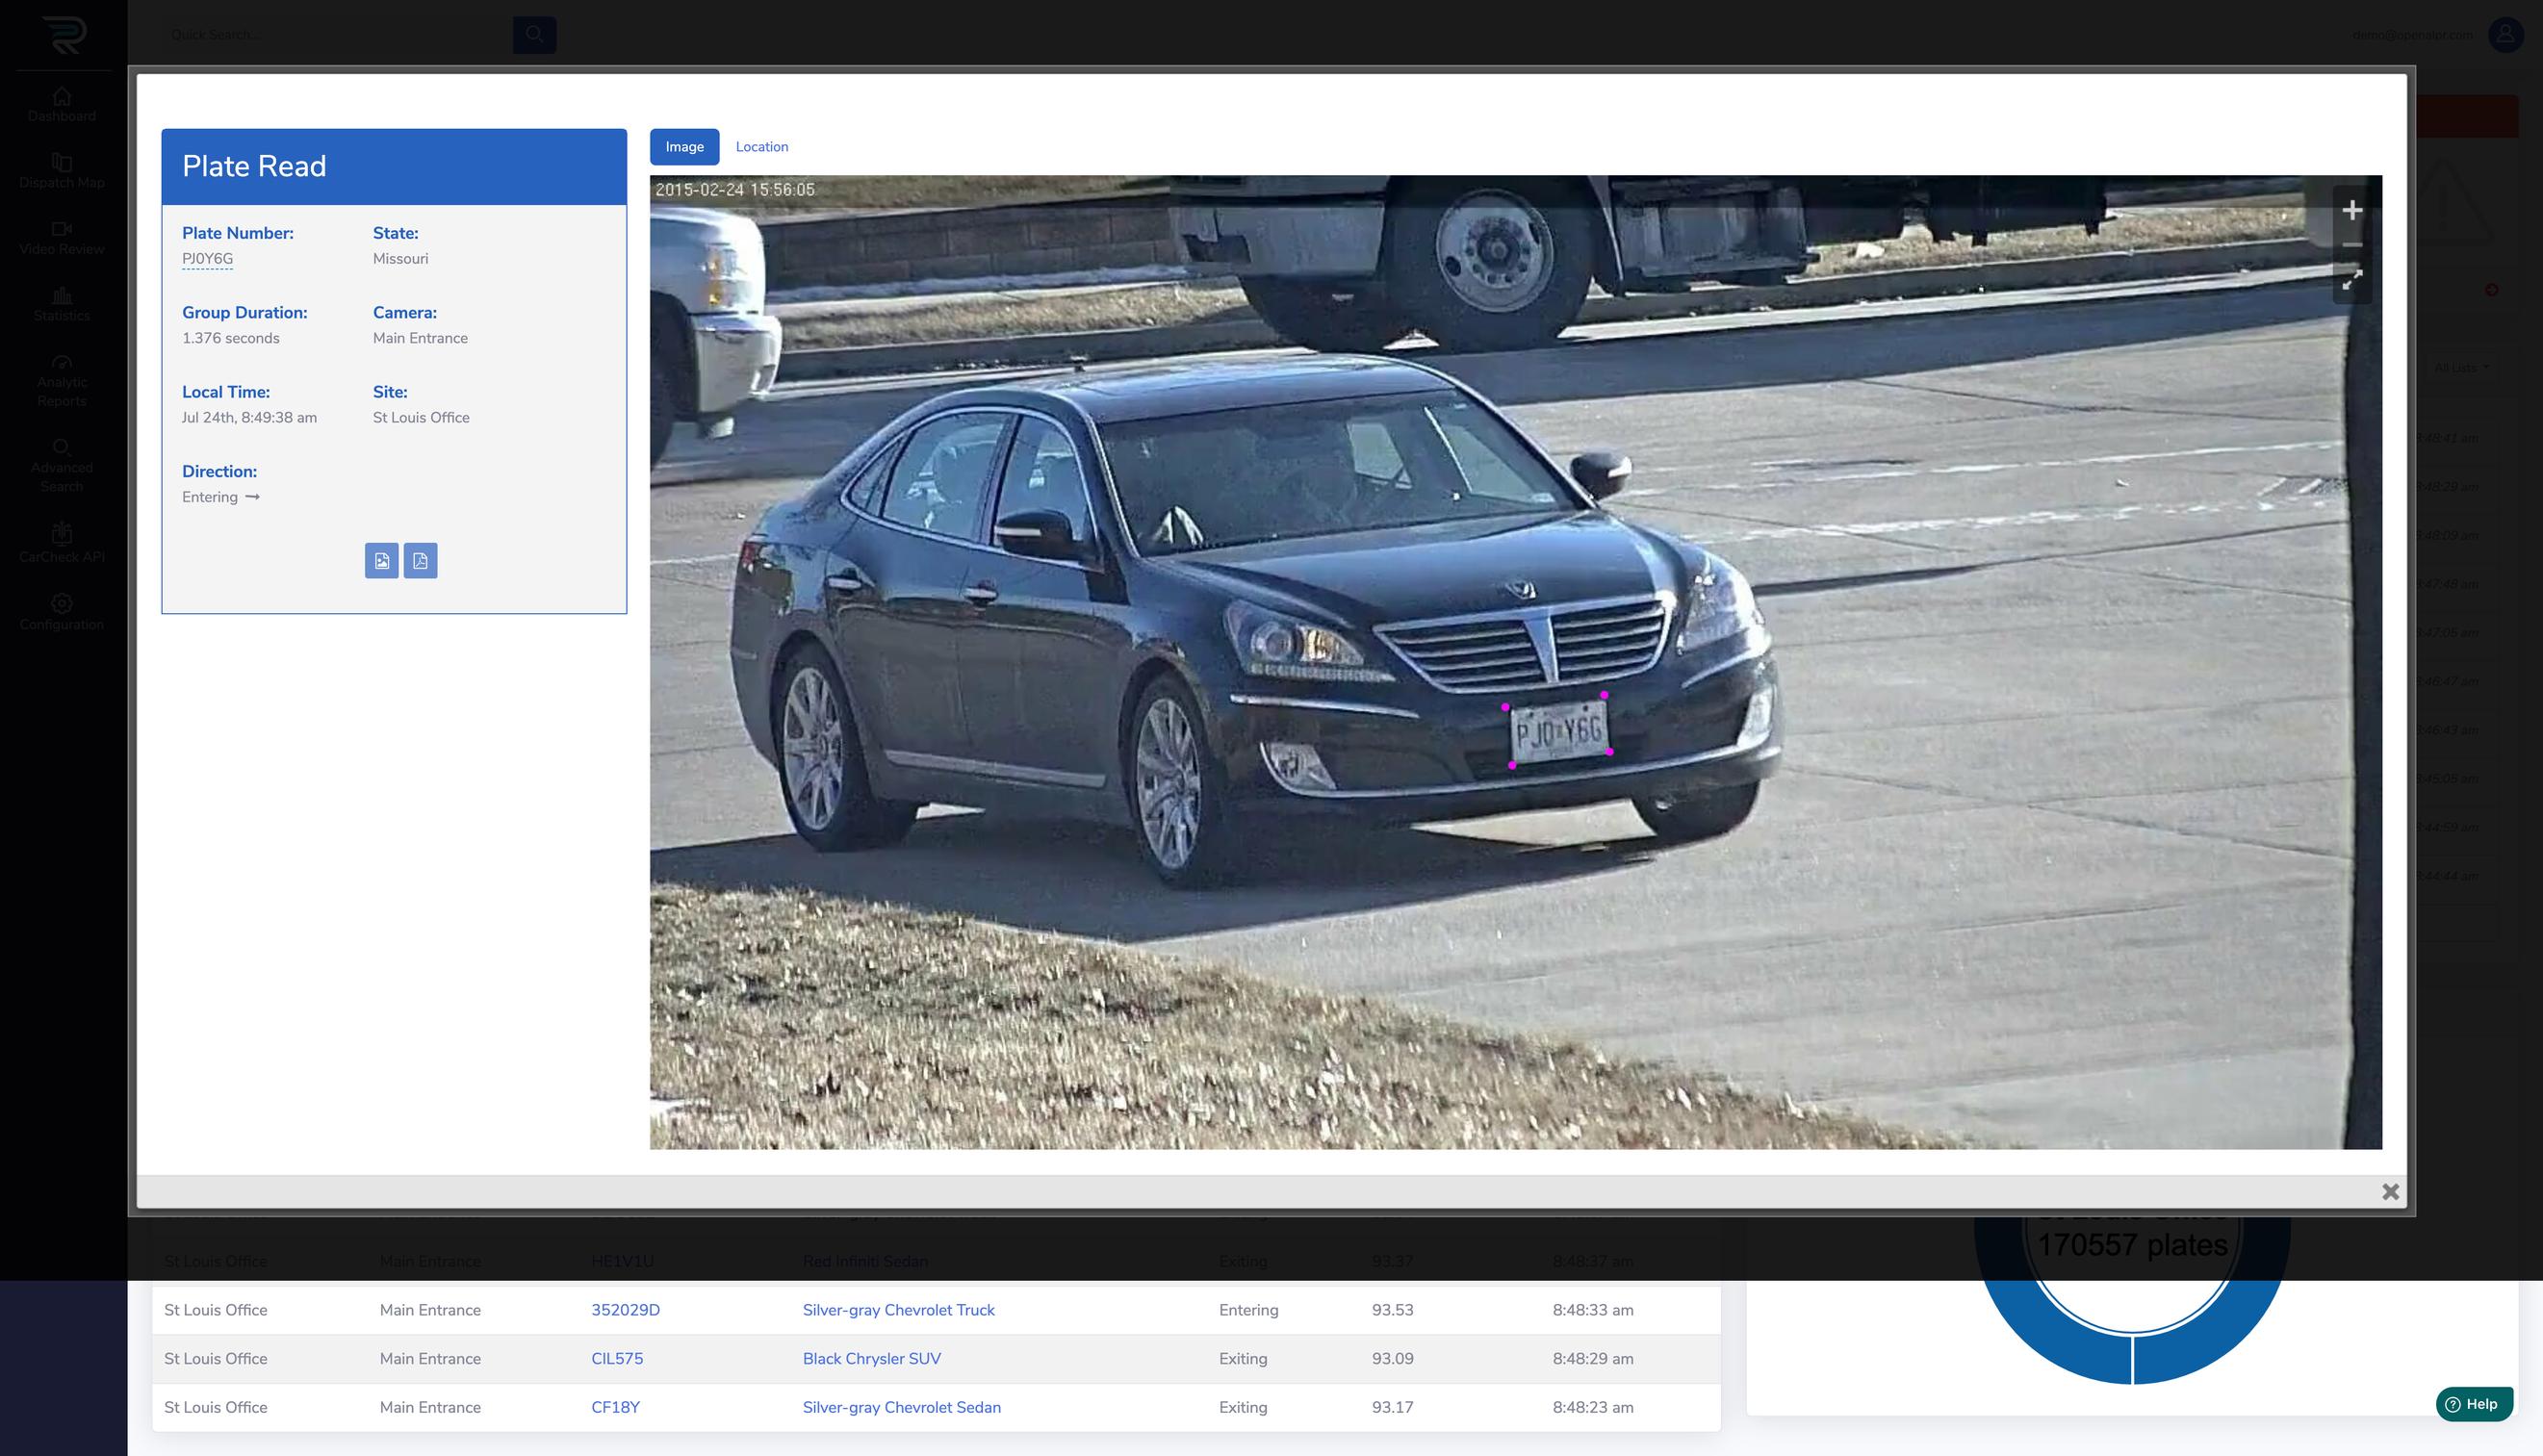Click the 'St Louis Office' site value in dialog

pyautogui.click(x=421, y=418)
